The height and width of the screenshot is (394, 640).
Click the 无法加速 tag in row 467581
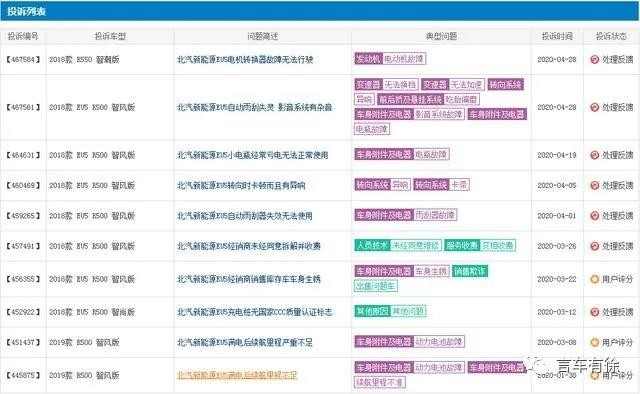point(467,85)
